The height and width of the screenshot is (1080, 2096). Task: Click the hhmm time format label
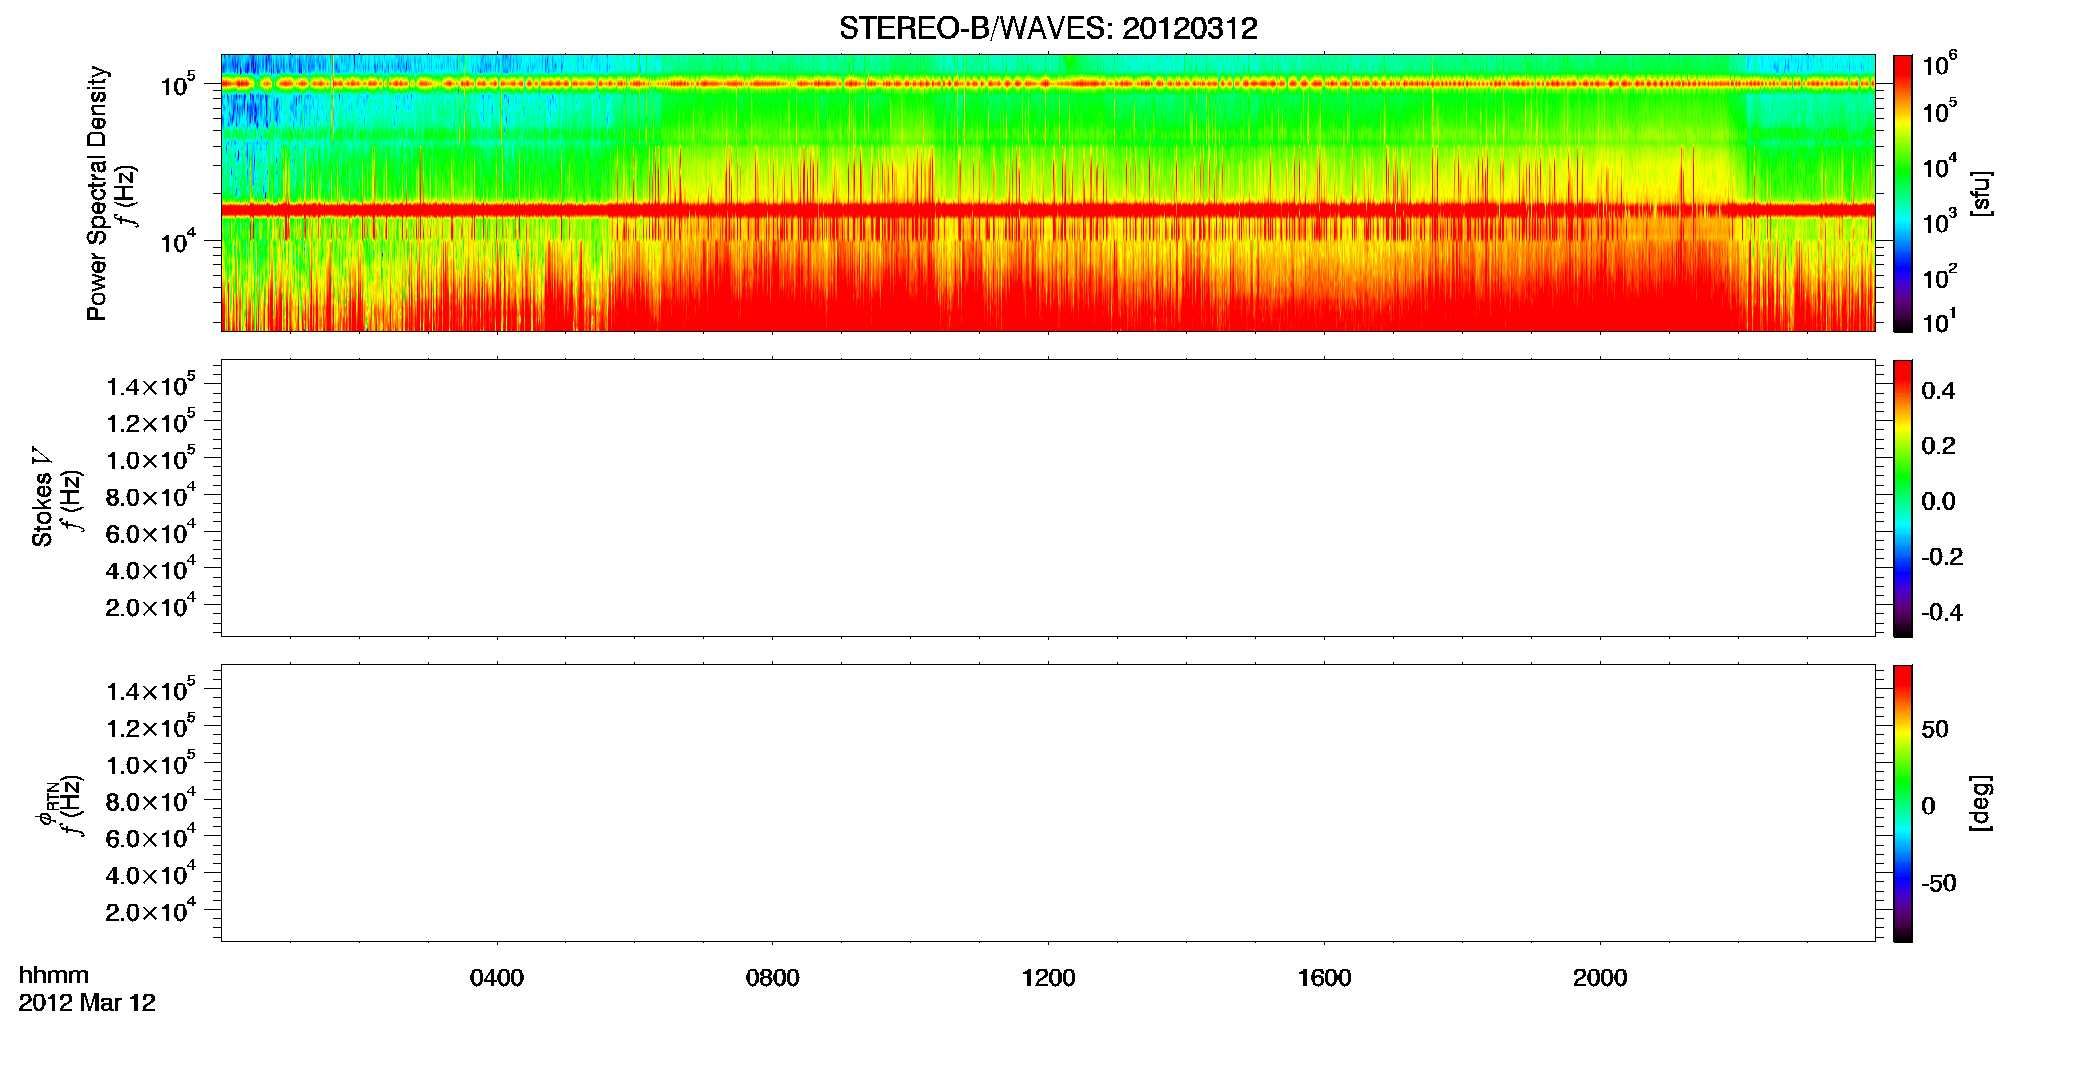(x=54, y=975)
